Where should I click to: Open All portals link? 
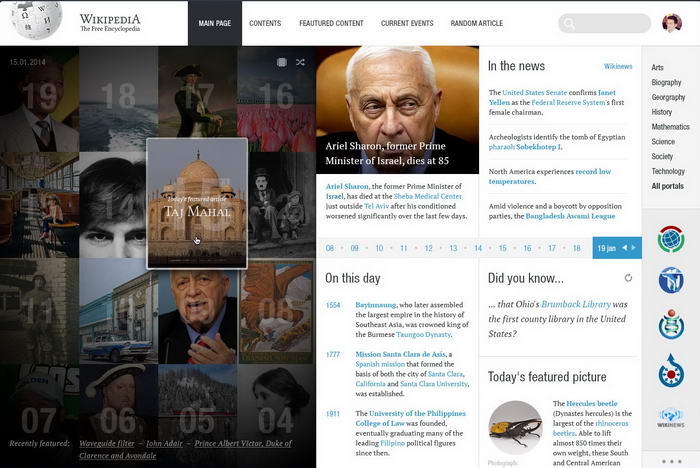(667, 186)
